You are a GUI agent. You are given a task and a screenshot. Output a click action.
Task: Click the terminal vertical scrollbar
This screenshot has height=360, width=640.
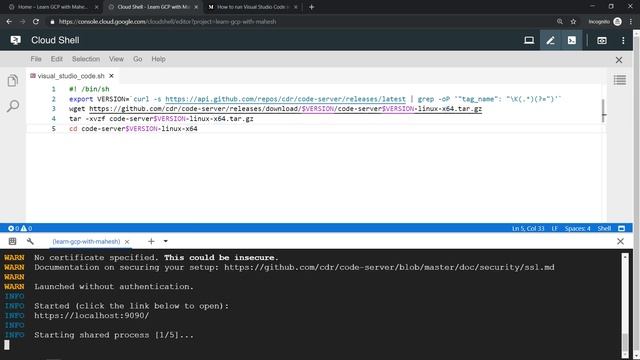point(624,304)
